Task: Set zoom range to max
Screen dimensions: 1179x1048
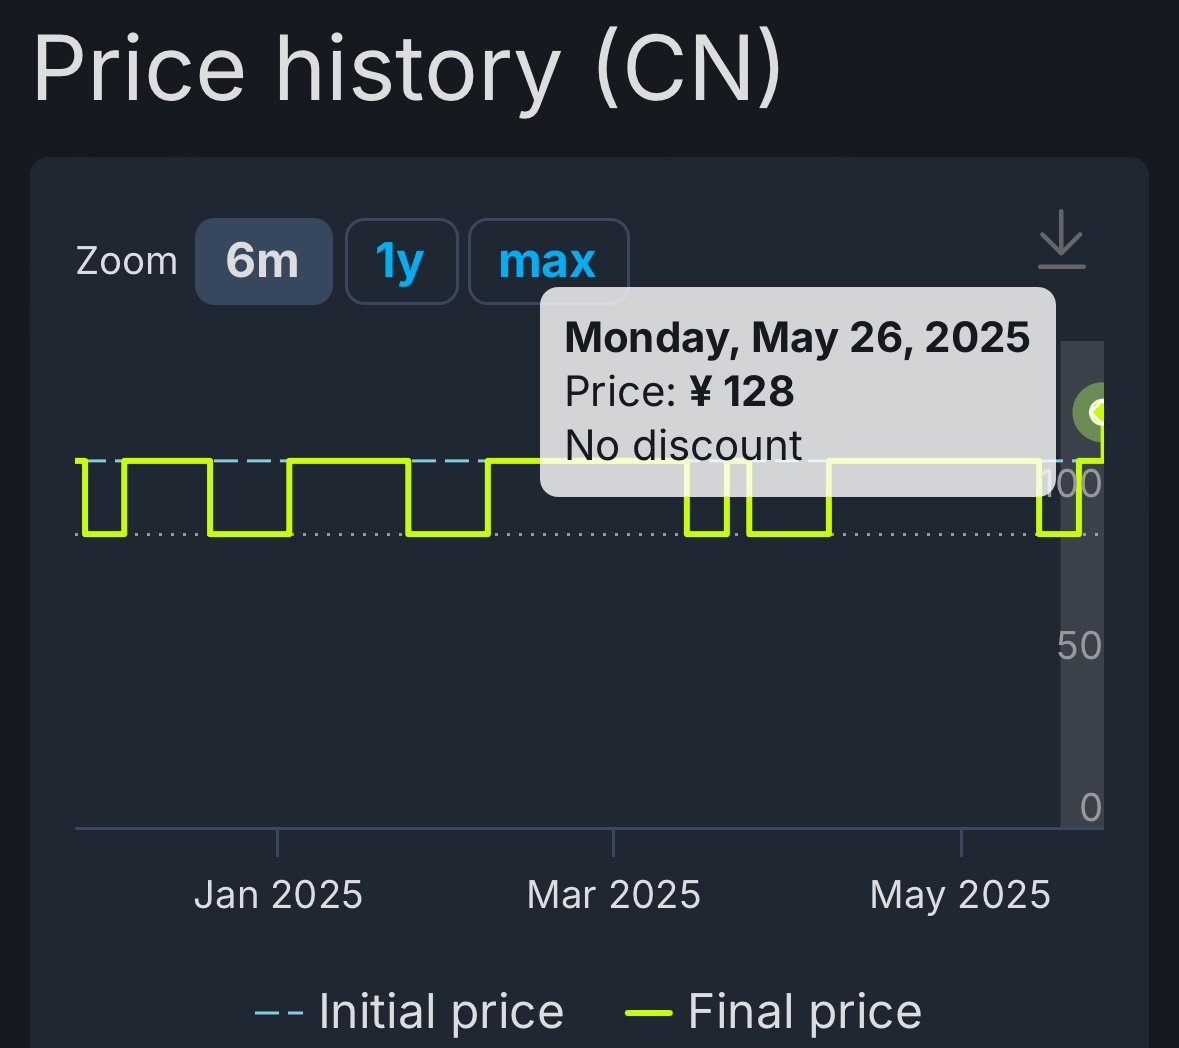Action: click(x=548, y=261)
